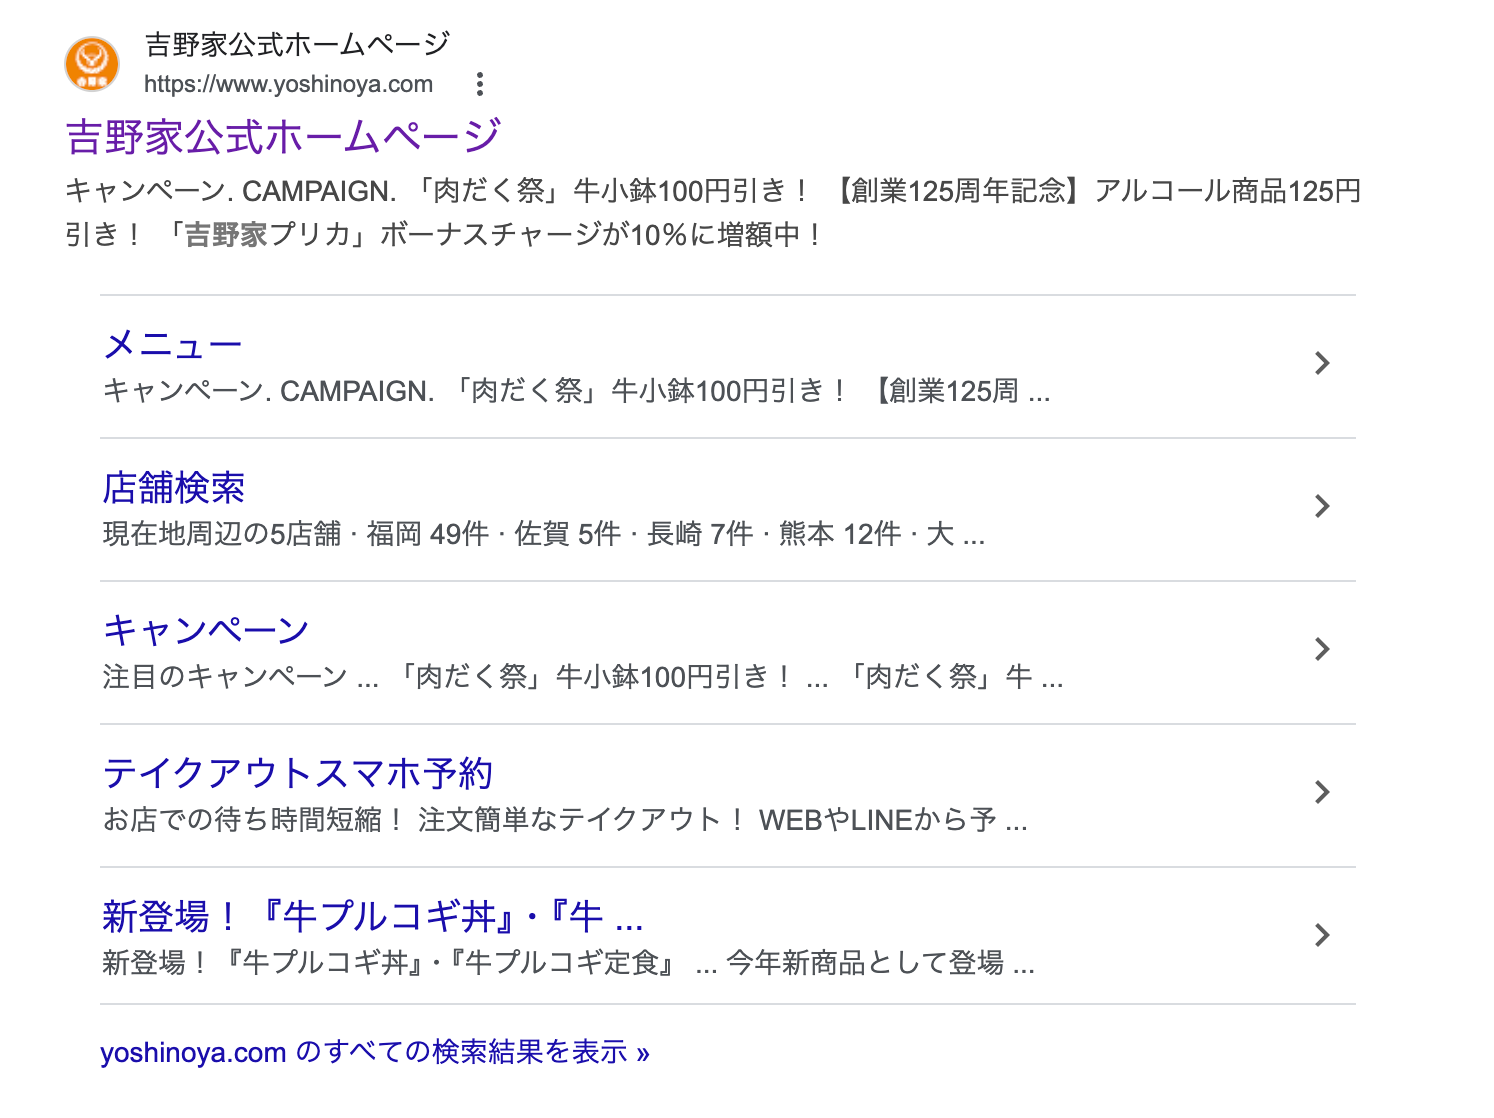1494x1118 pixels.
Task: Click the chevron arrow in the 店舗検索 row
Action: tap(1322, 506)
